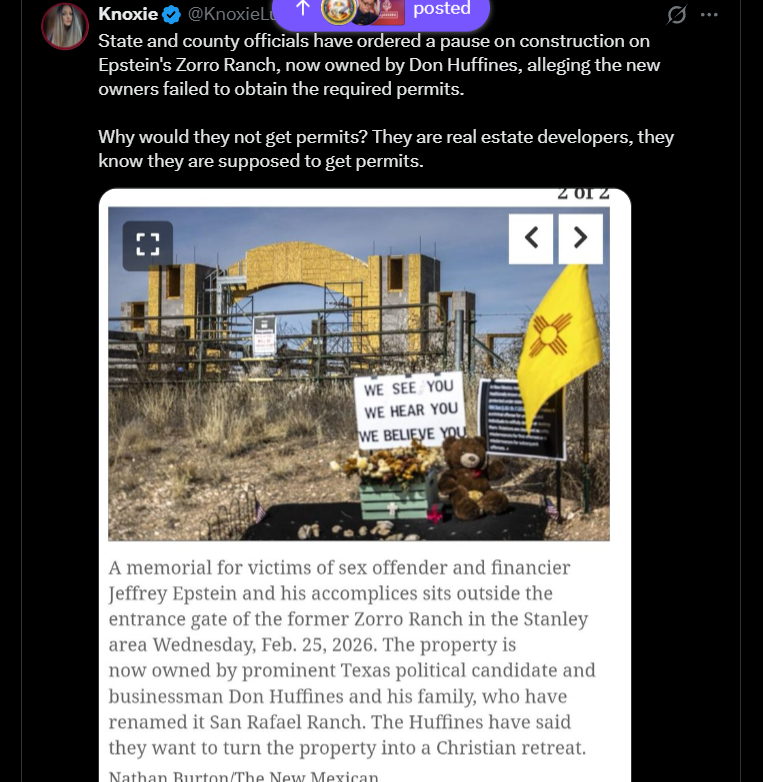Advance to the next gallery photo

[x=580, y=238]
